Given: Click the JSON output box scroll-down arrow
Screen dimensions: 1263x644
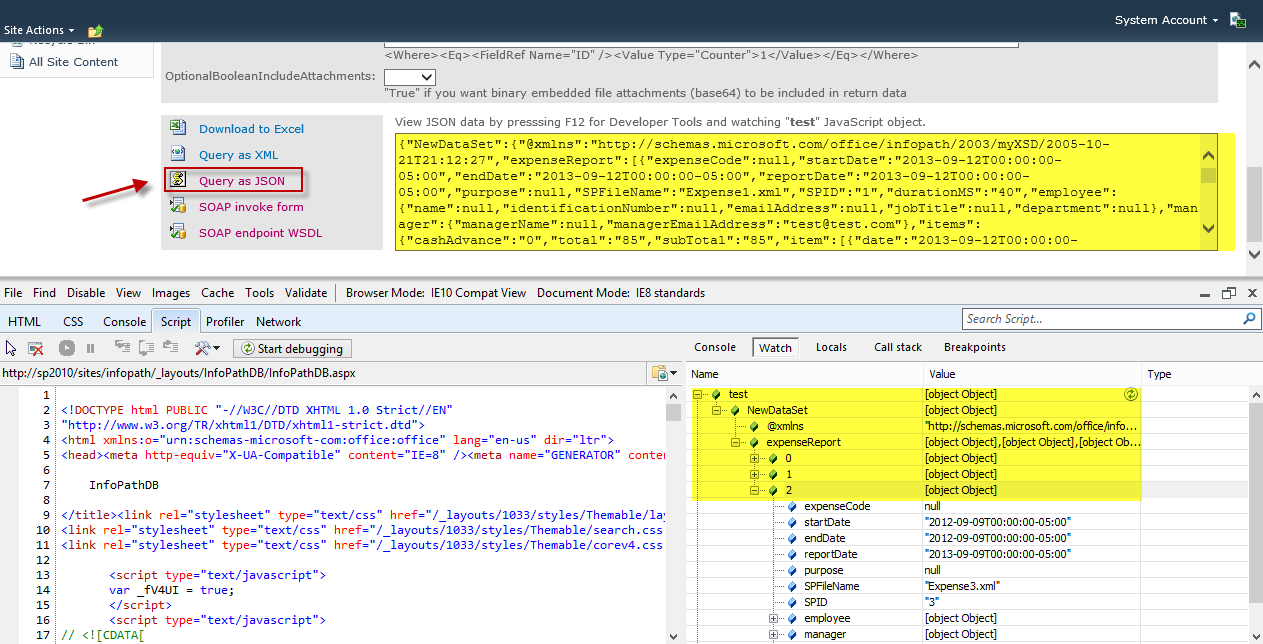Looking at the screenshot, I should point(1208,229).
